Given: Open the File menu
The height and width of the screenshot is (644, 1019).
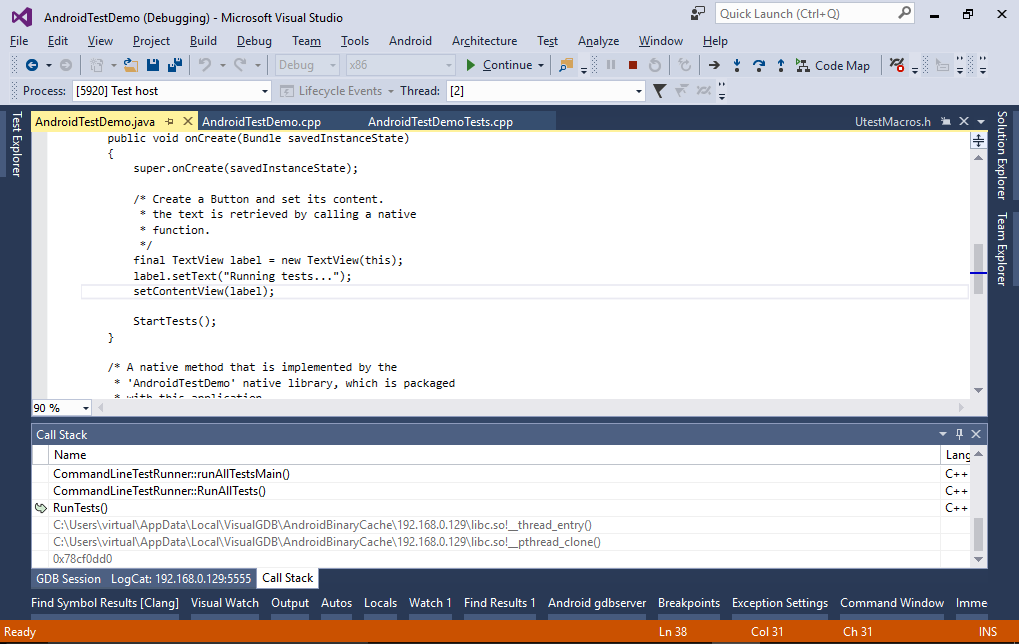Looking at the screenshot, I should 19,41.
